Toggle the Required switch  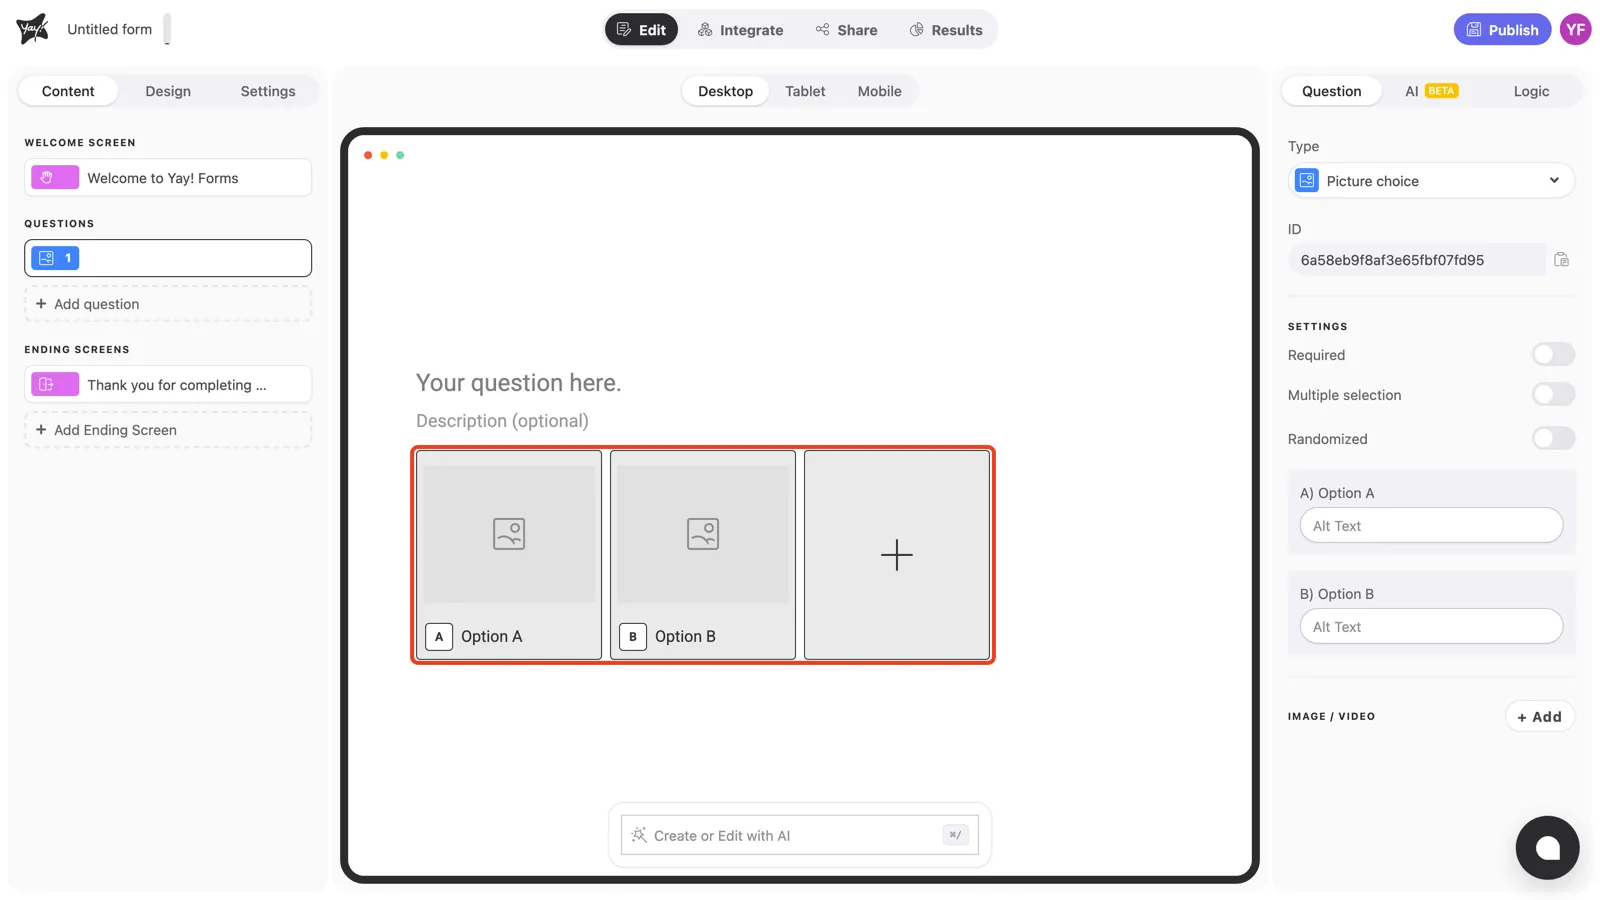(1553, 355)
